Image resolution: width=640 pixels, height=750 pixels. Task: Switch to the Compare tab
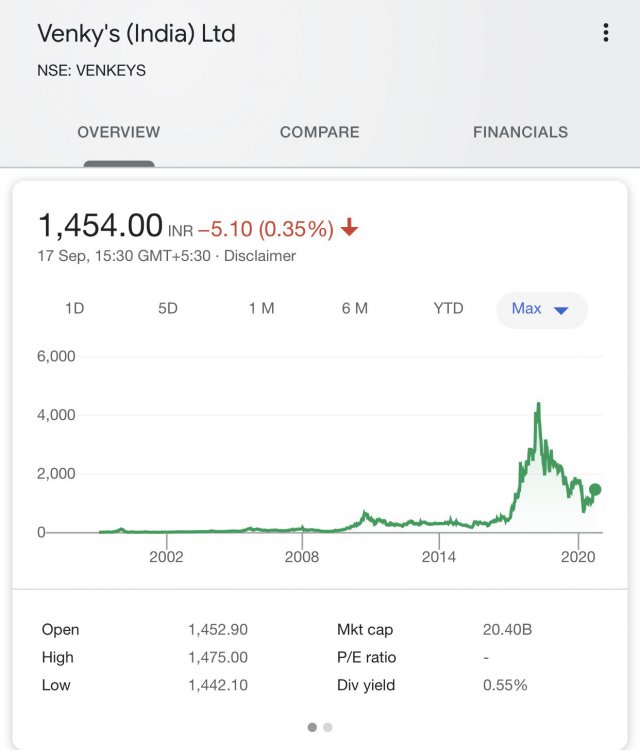[x=319, y=132]
